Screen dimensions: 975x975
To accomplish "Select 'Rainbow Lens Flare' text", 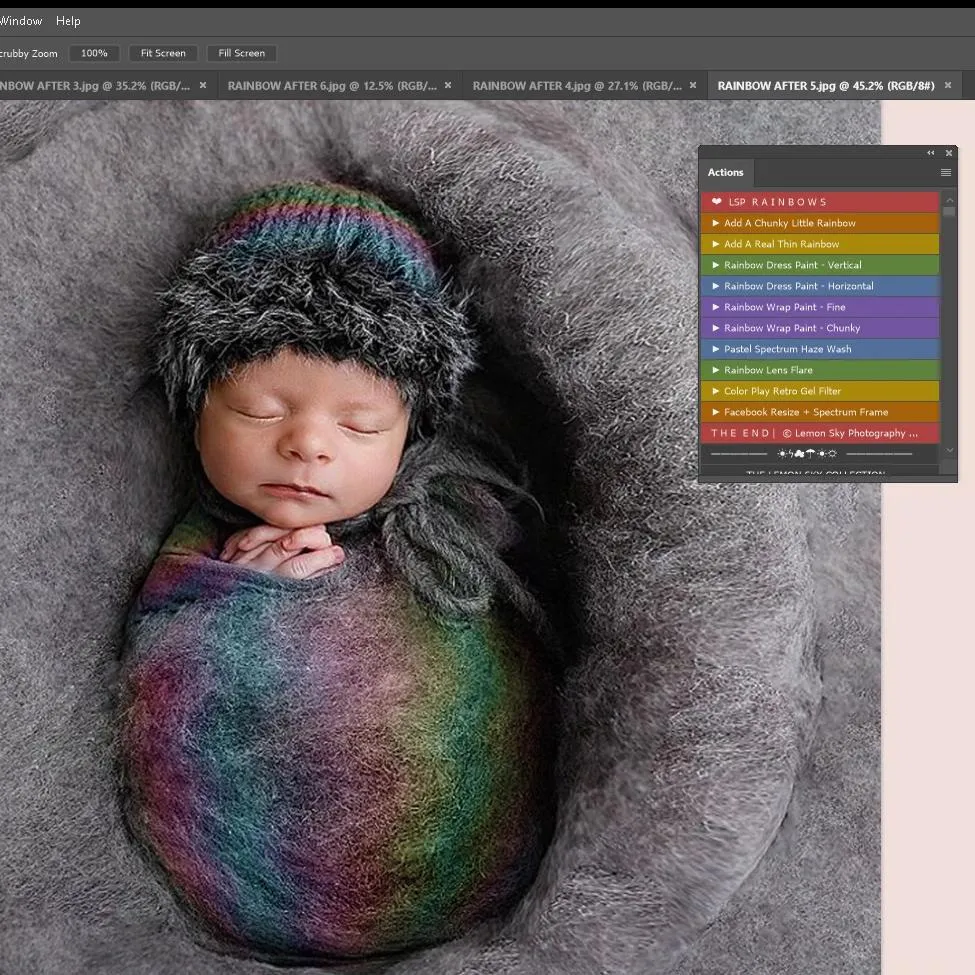I will (x=769, y=370).
